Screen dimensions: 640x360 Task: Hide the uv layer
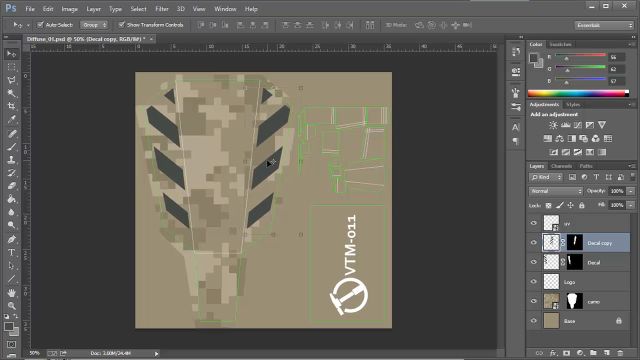tap(533, 223)
